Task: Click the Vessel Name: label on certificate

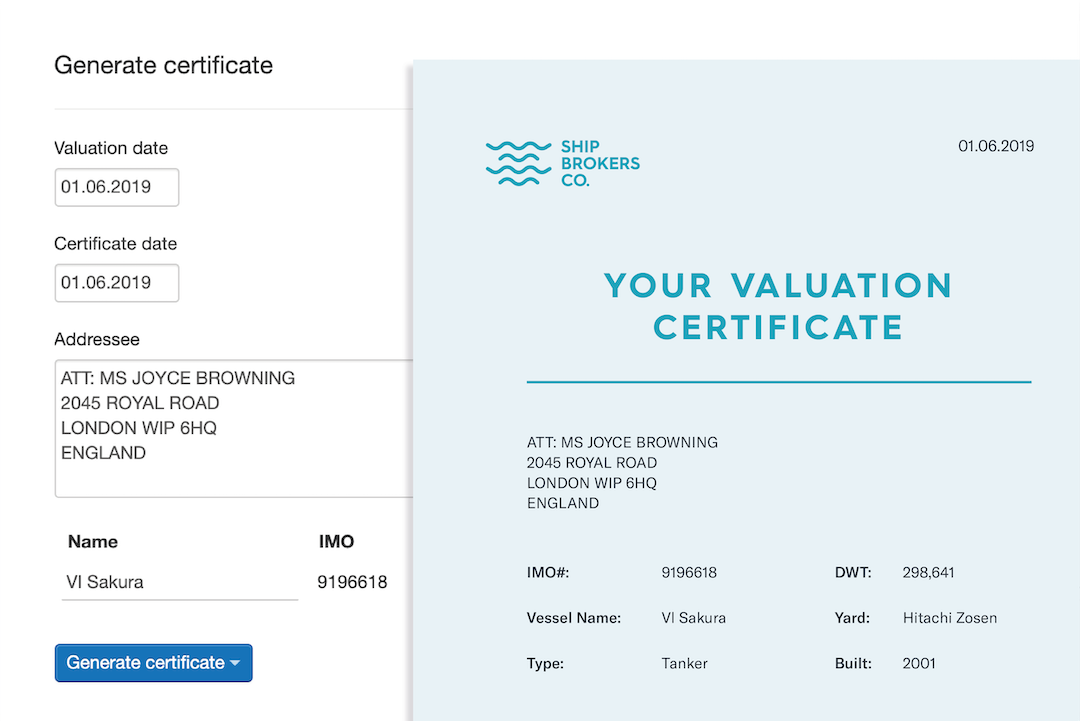Action: point(574,618)
